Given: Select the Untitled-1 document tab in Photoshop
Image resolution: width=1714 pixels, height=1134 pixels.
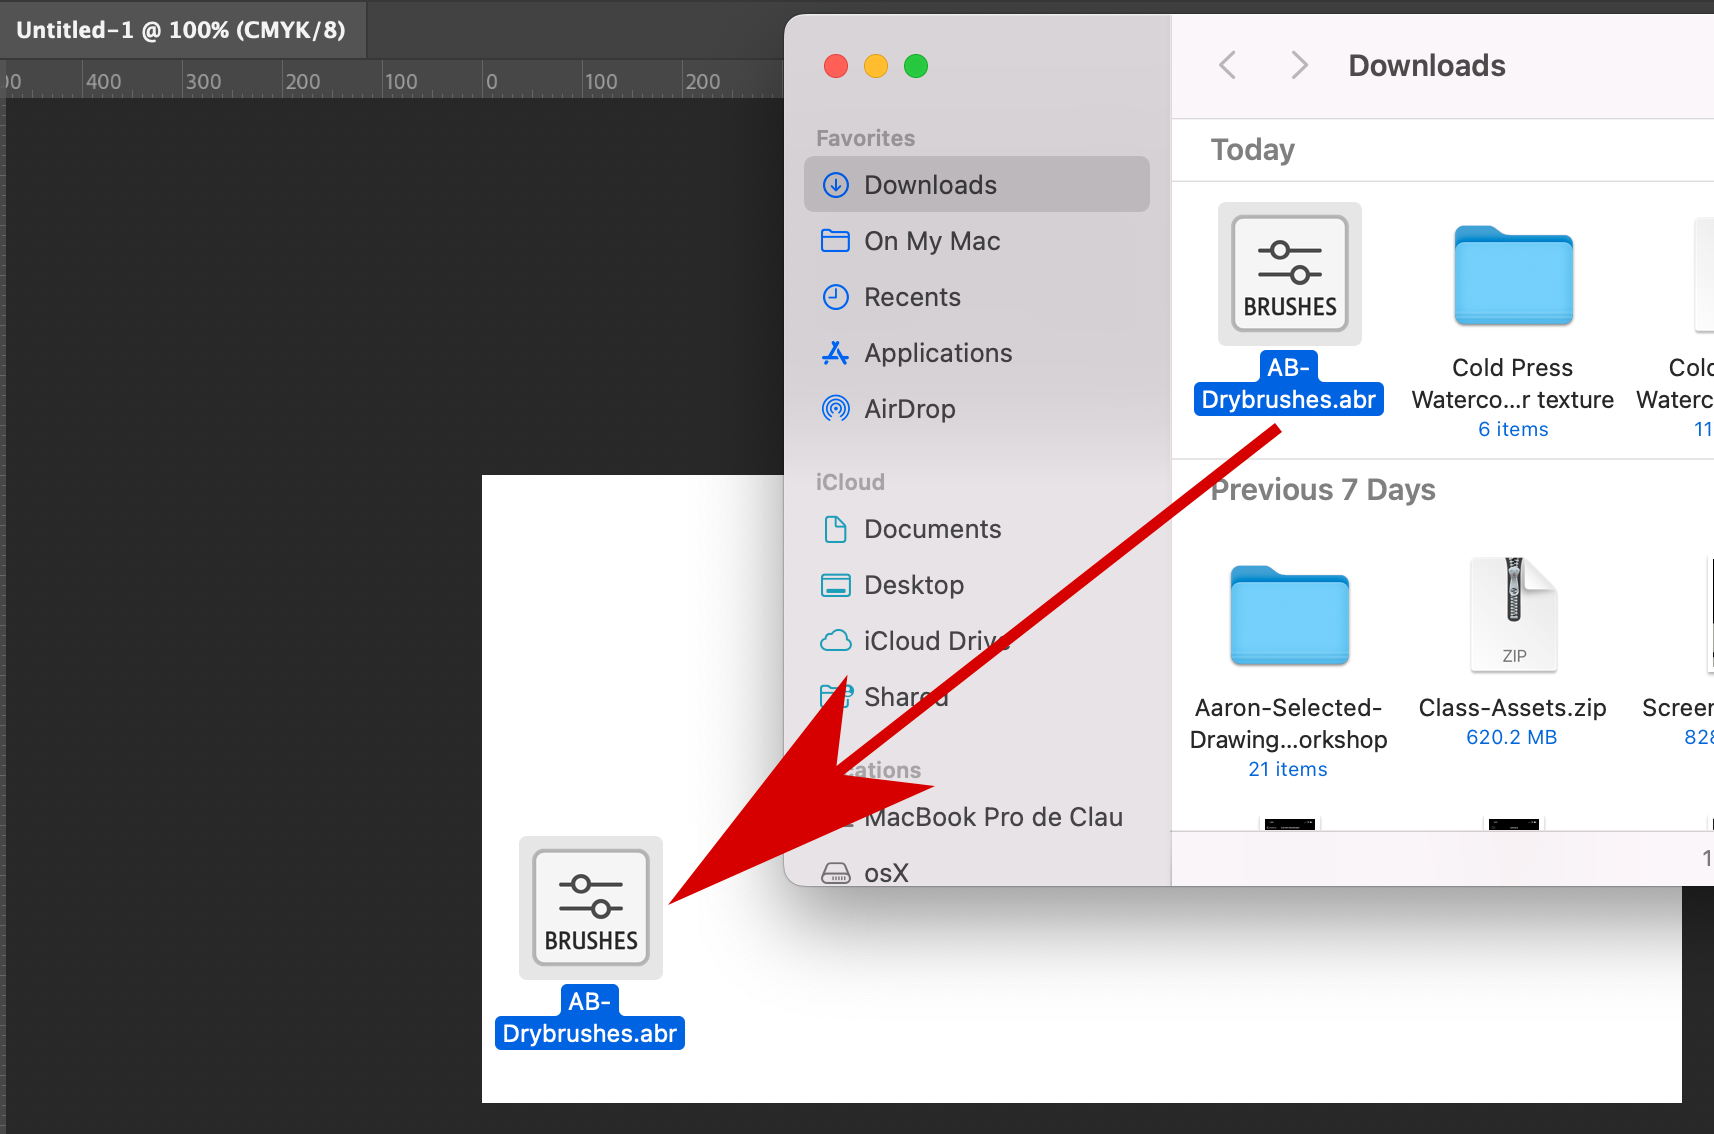Looking at the screenshot, I should coord(182,30).
